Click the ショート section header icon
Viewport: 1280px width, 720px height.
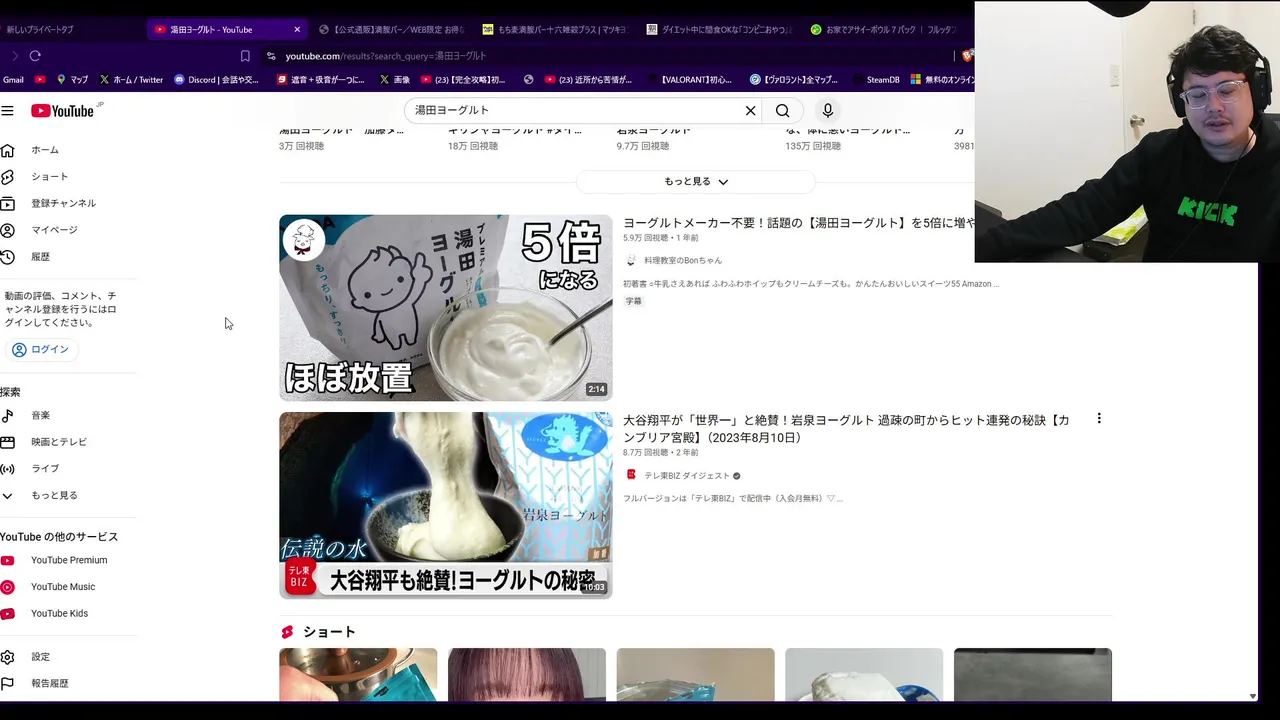pyautogui.click(x=287, y=632)
